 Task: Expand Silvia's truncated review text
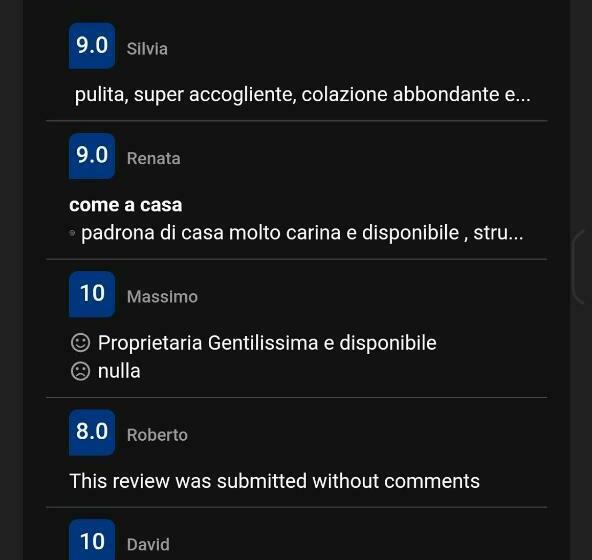click(x=302, y=94)
